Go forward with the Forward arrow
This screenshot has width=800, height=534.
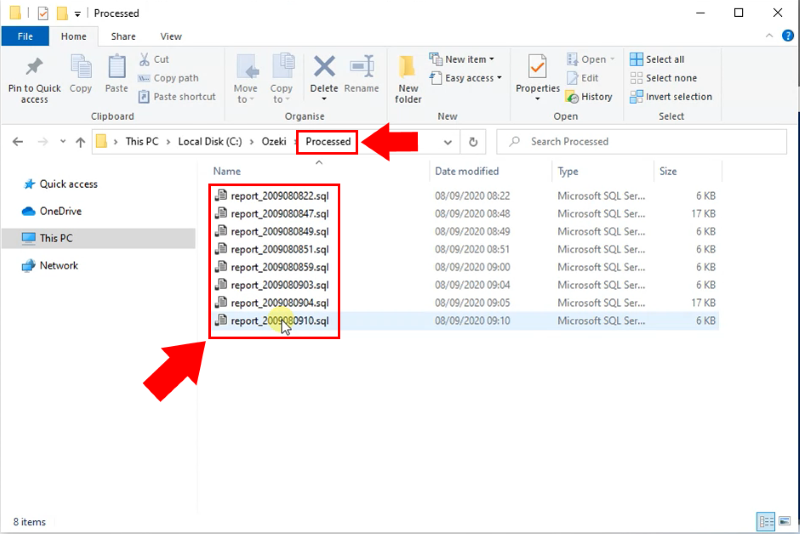pos(43,141)
